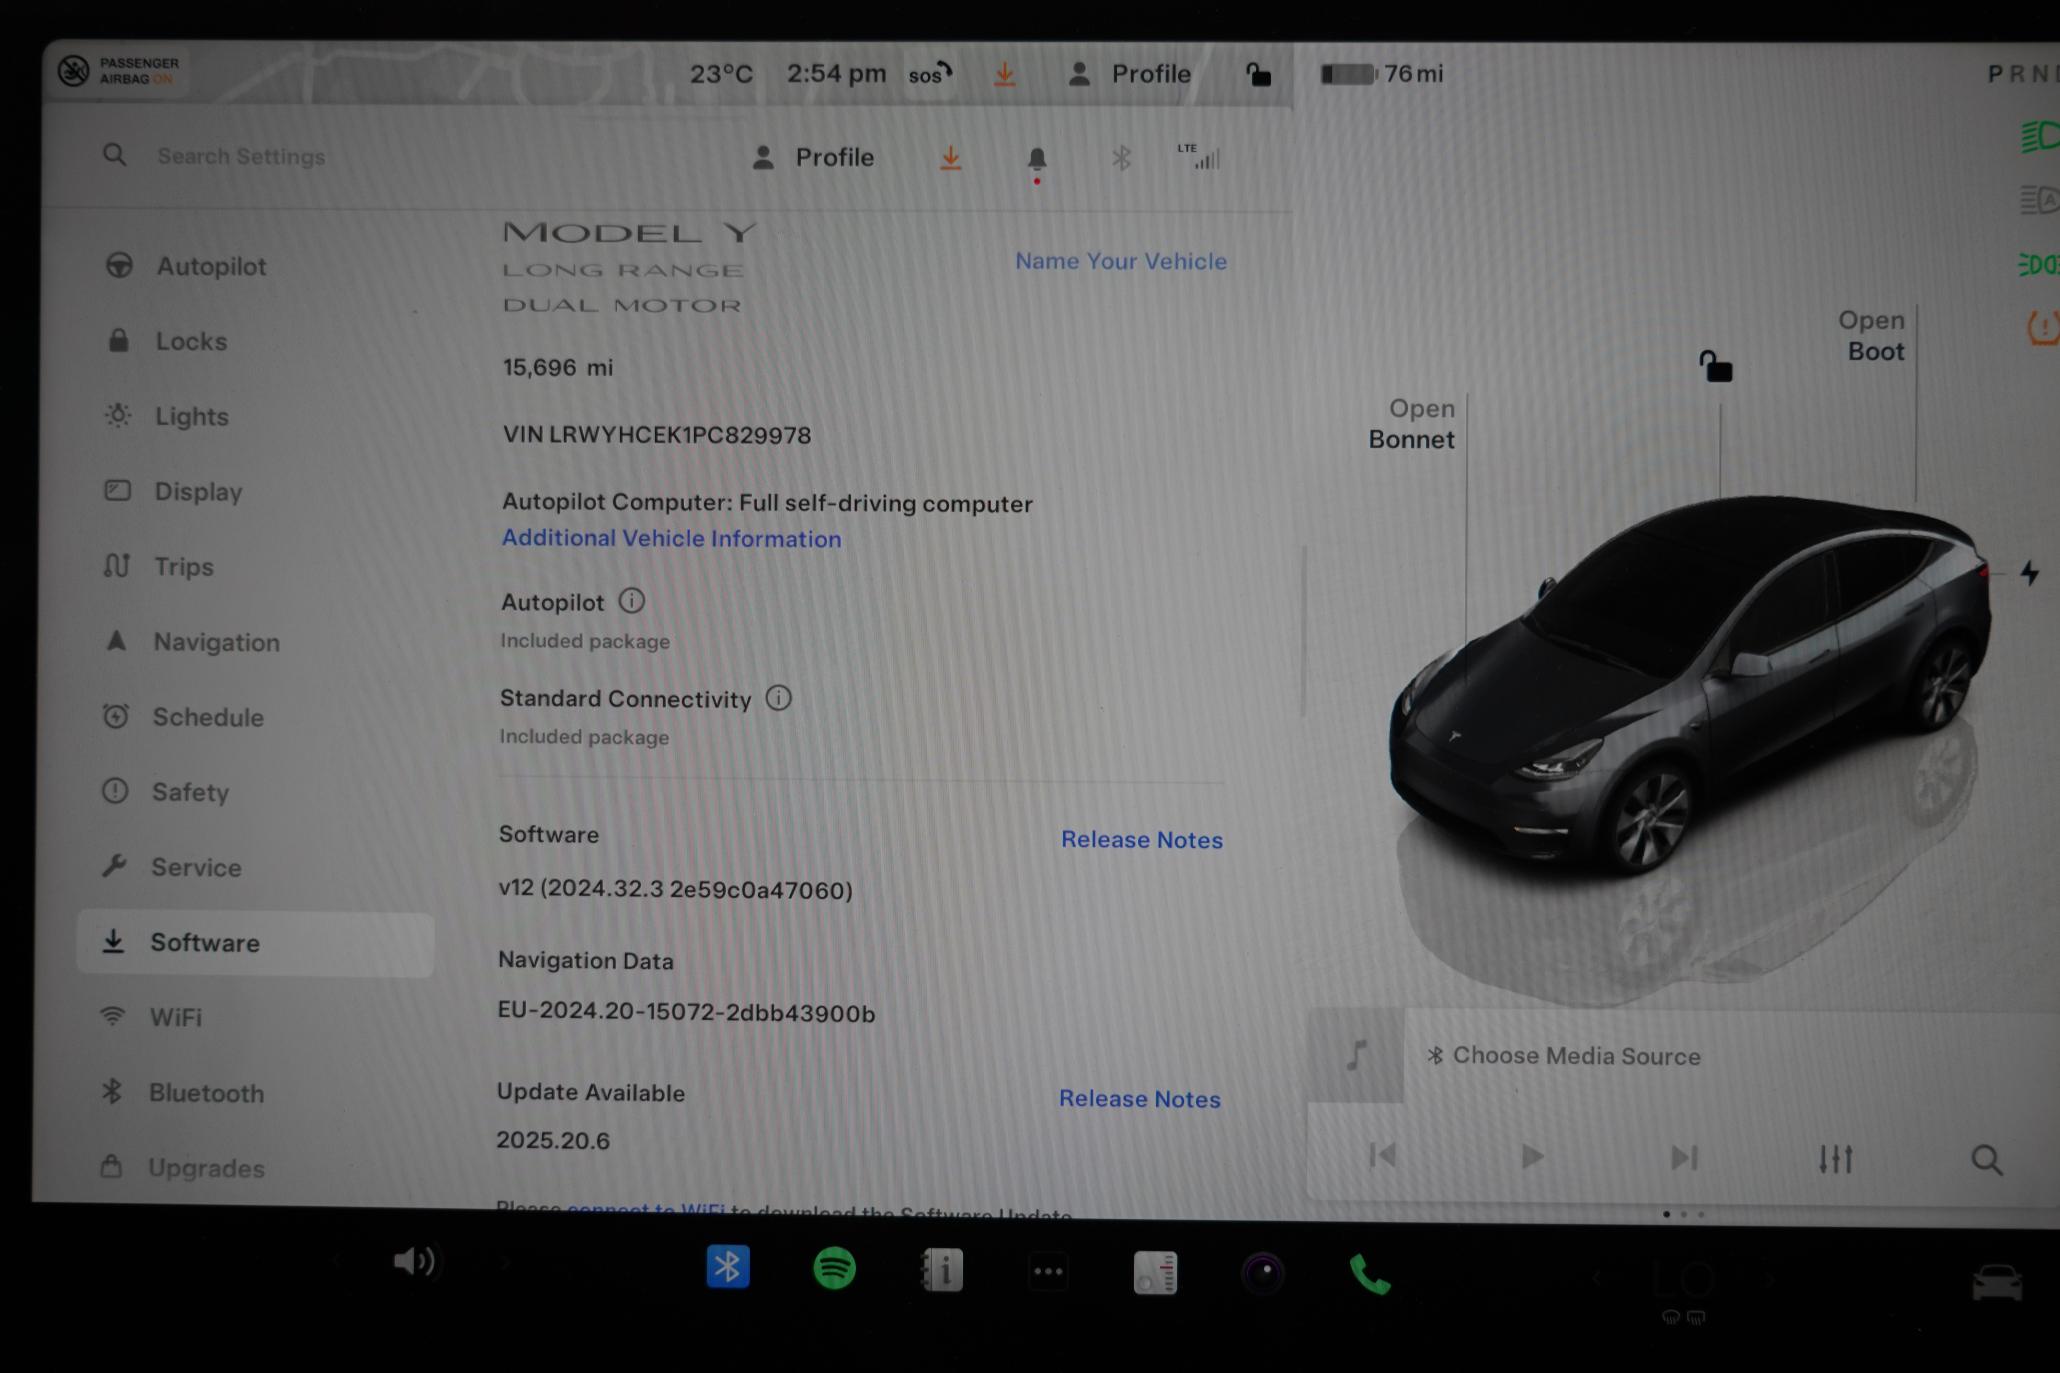Open the owner's manual info icon in the dock
This screenshot has width=2060, height=1373.
[x=942, y=1270]
